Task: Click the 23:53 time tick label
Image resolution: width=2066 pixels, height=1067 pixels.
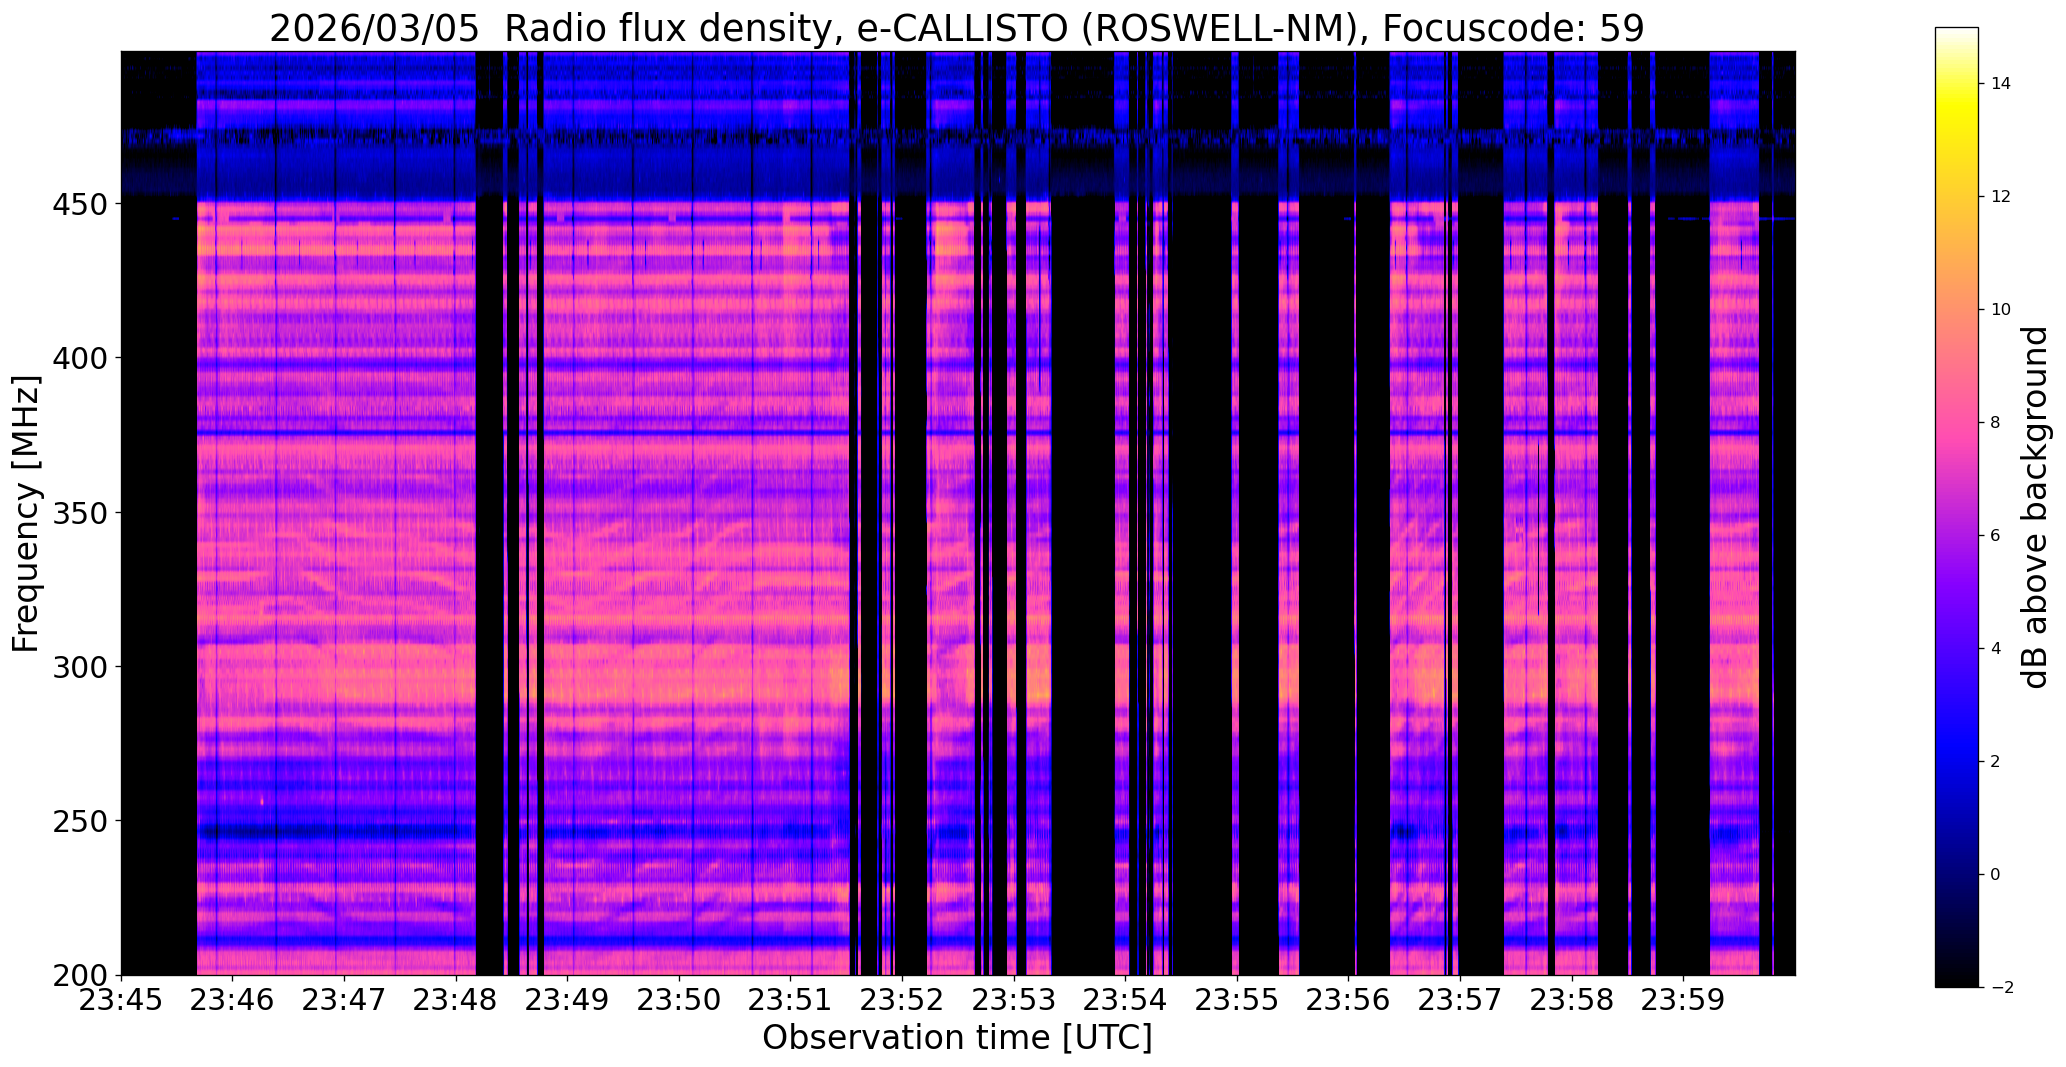Action: pyautogui.click(x=1015, y=1001)
